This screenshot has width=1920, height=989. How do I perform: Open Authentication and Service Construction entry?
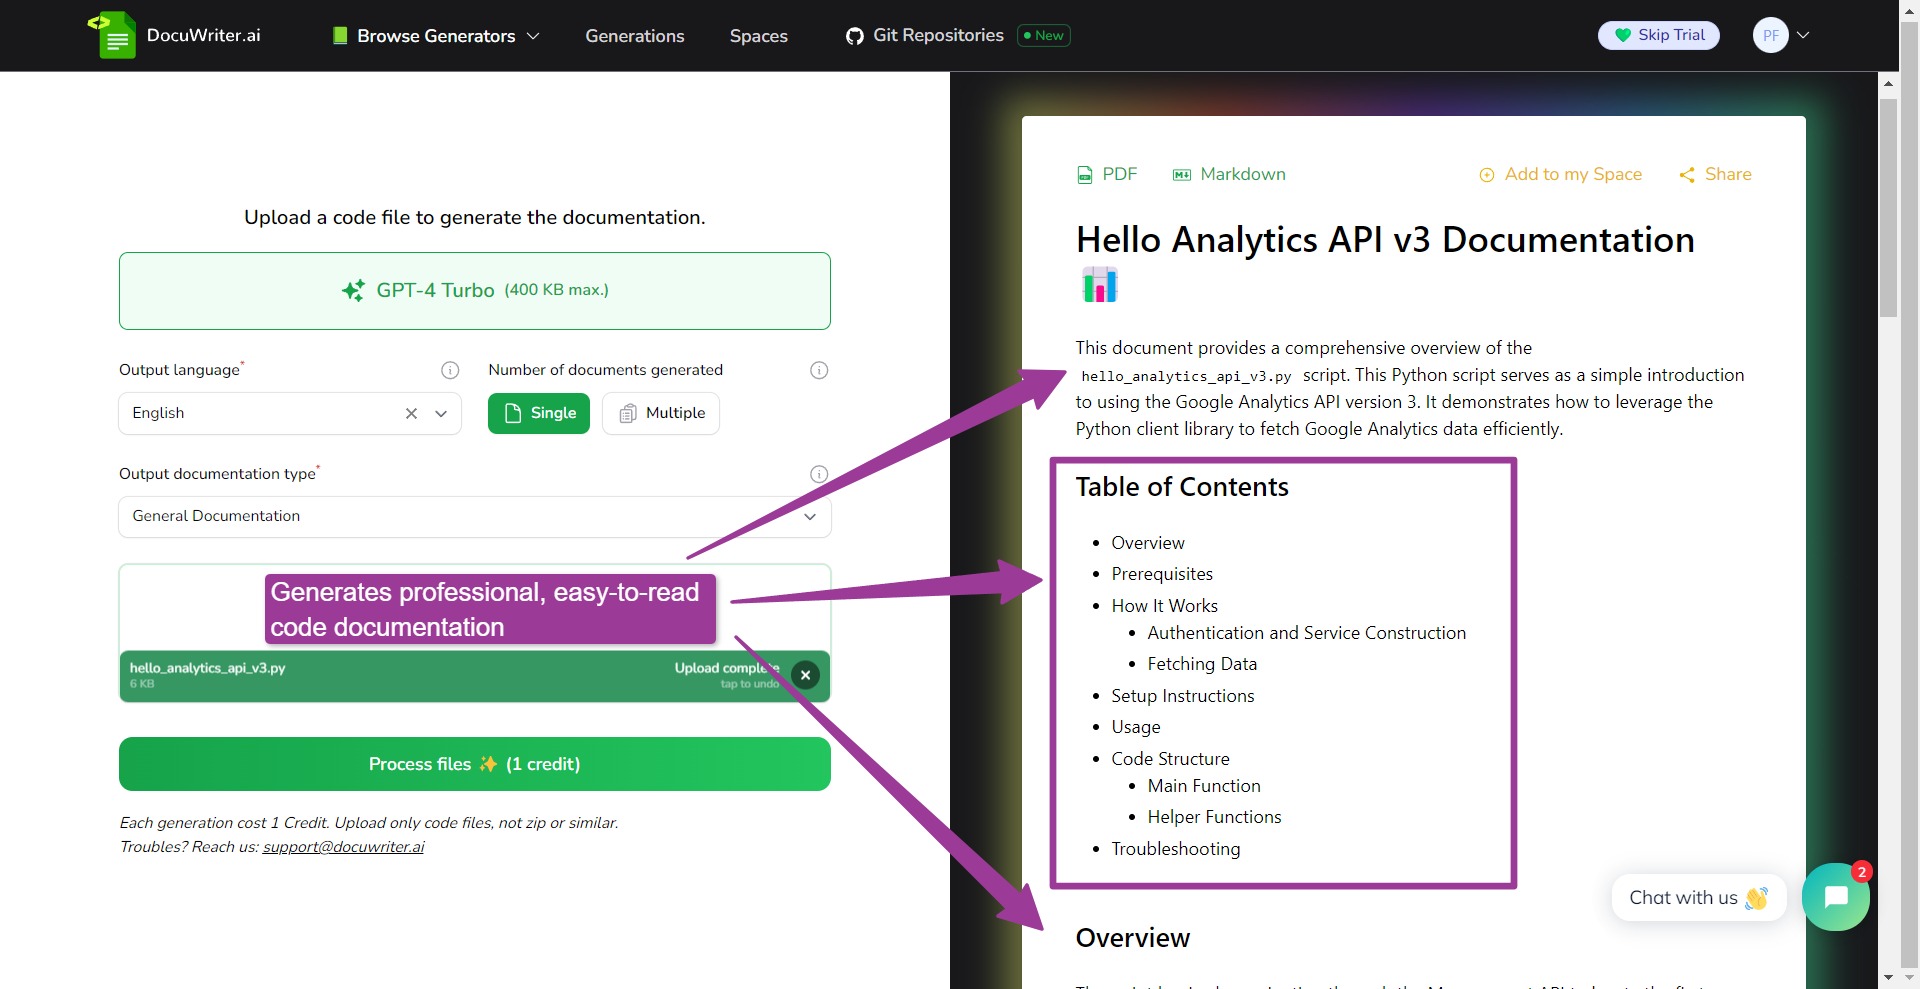tap(1306, 633)
